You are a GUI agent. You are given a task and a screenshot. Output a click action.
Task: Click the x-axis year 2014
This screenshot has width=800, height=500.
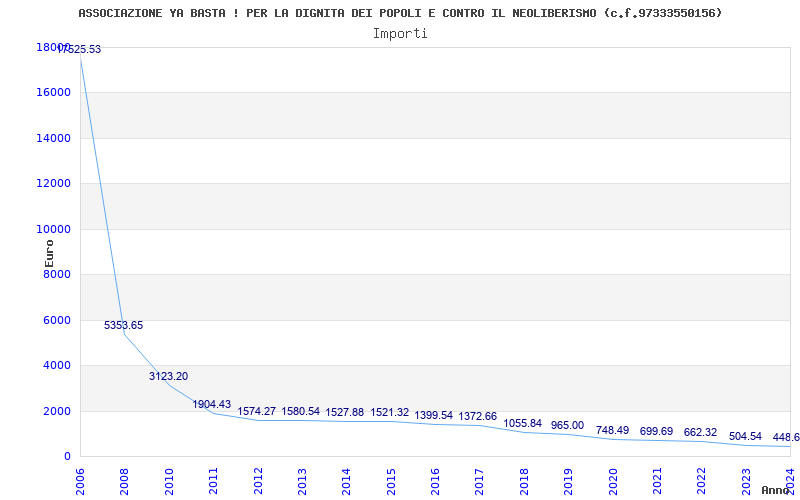(346, 481)
